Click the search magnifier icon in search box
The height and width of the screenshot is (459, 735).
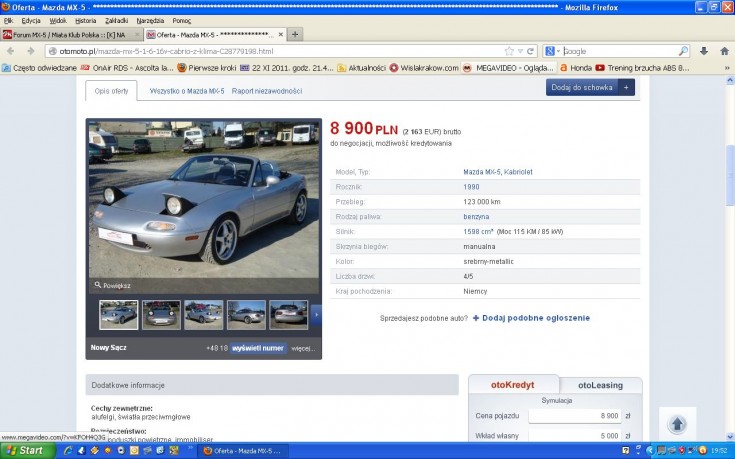point(683,51)
